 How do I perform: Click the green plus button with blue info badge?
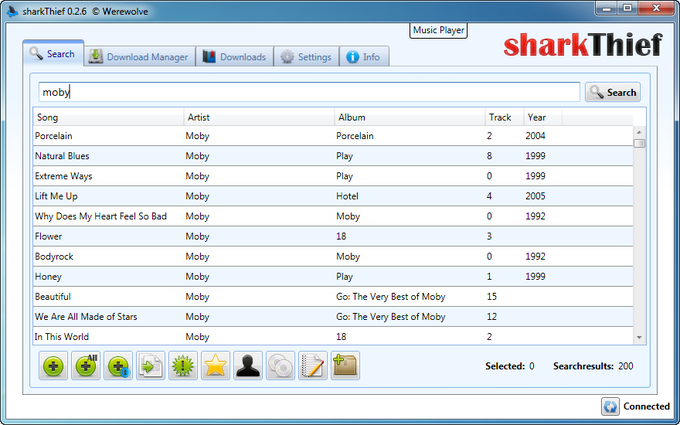[x=118, y=366]
